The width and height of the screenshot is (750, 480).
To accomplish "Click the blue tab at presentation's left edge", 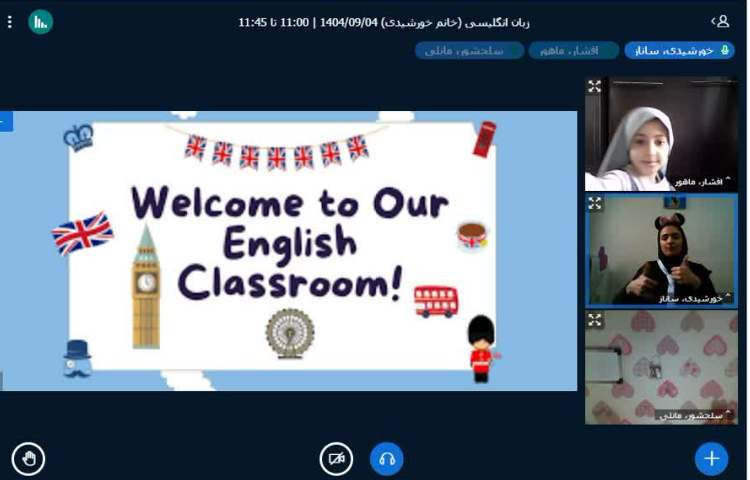I will 5,122.
